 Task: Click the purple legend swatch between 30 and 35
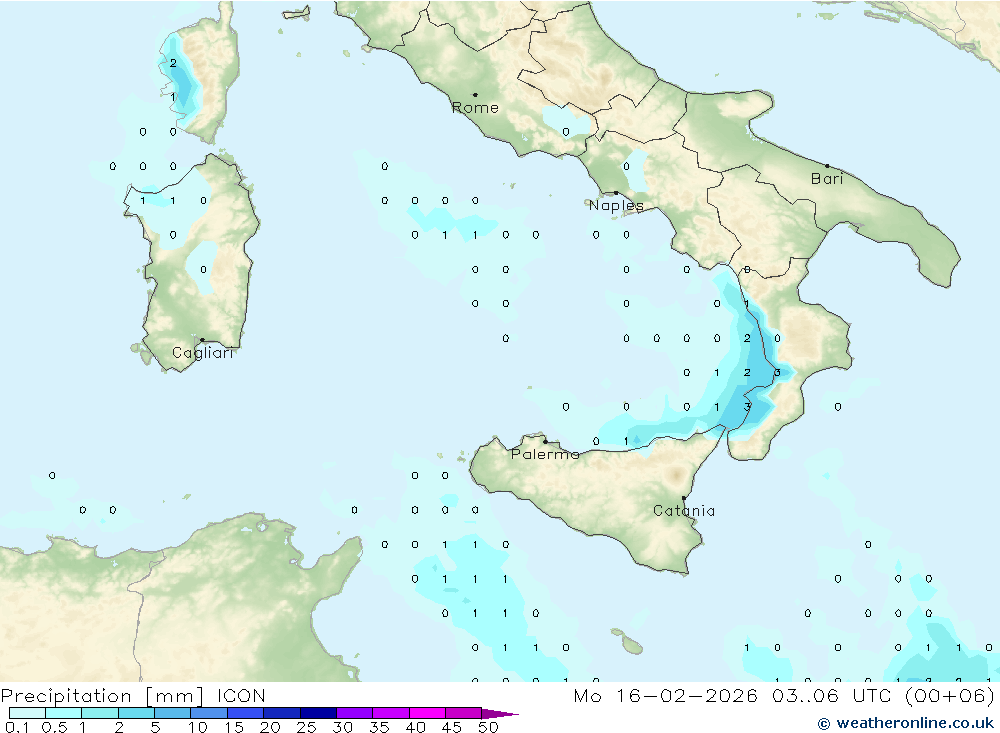pos(354,713)
